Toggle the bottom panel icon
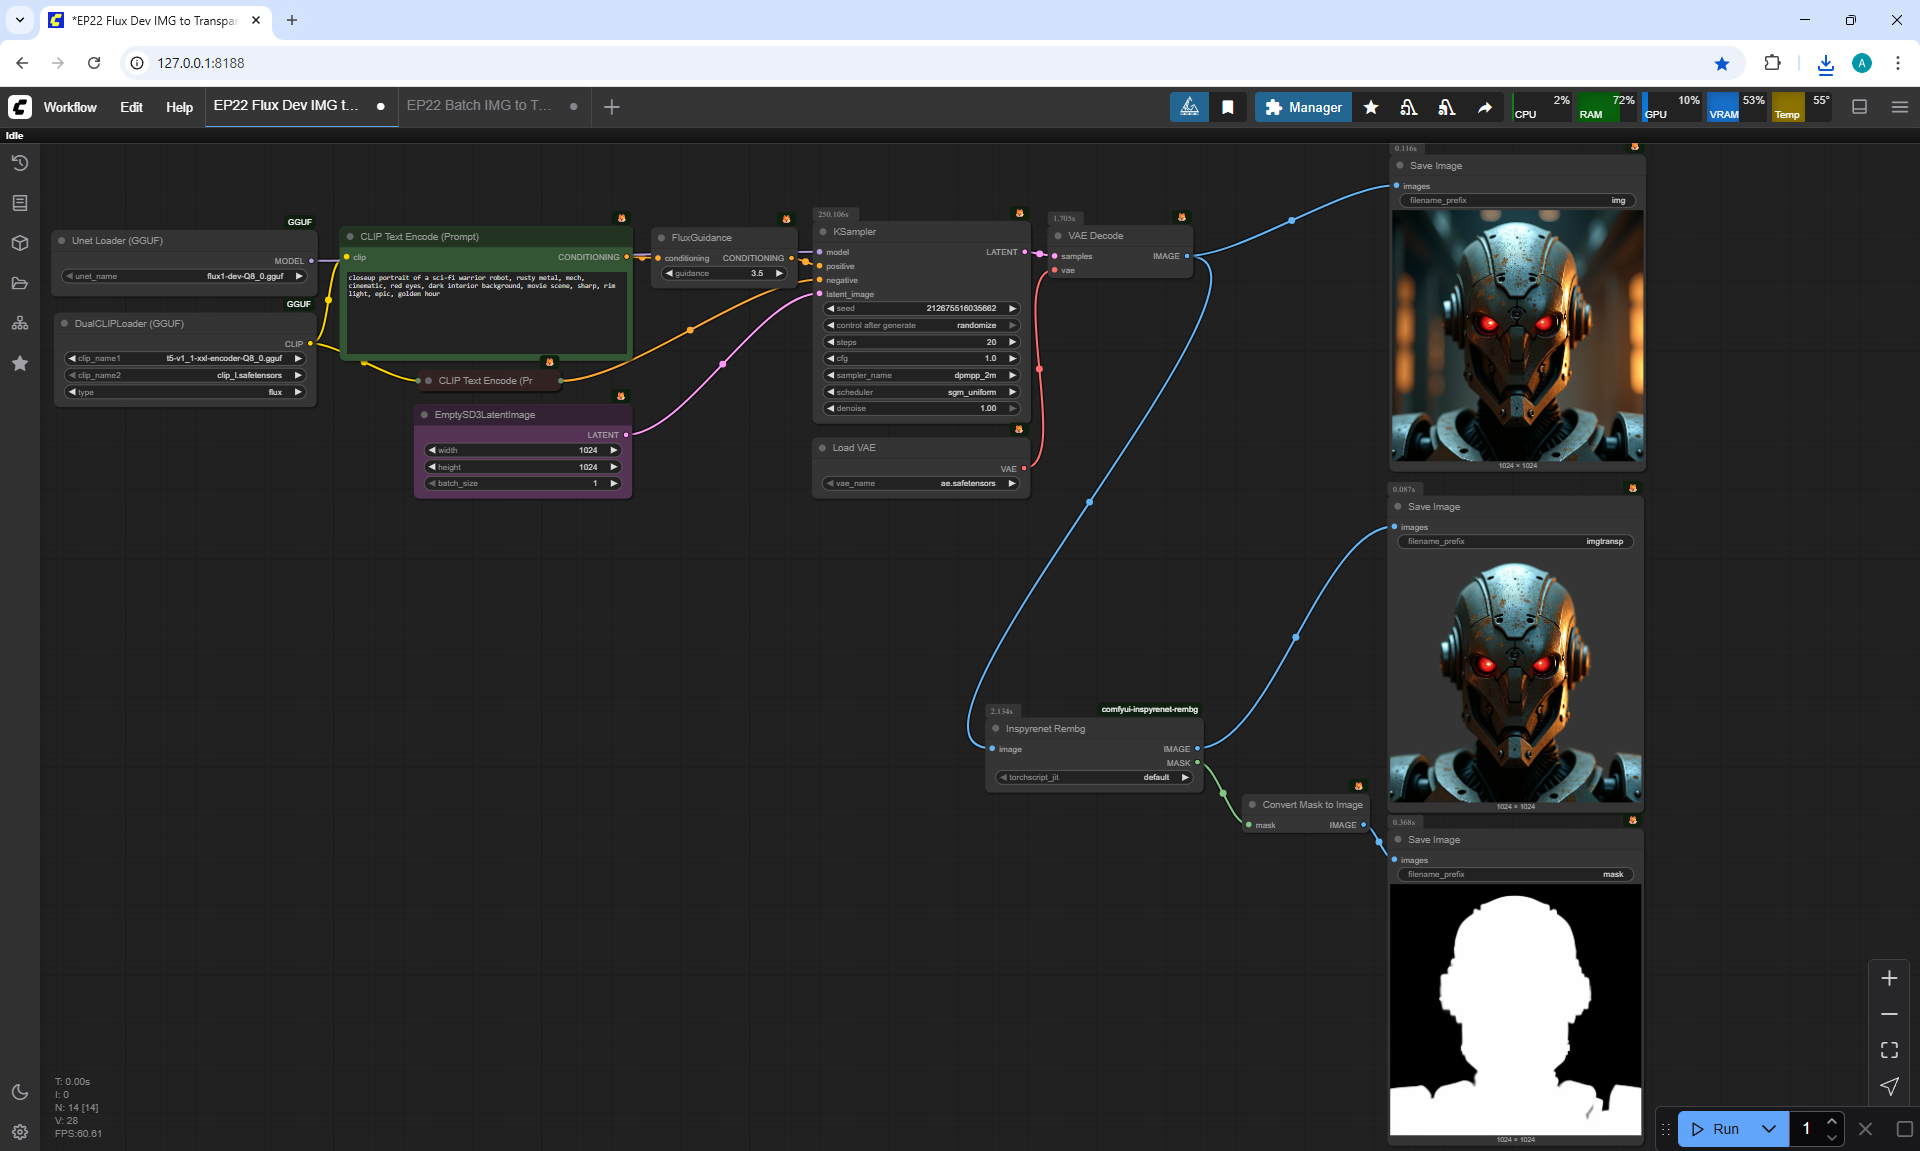Image resolution: width=1920 pixels, height=1151 pixels. (1860, 107)
